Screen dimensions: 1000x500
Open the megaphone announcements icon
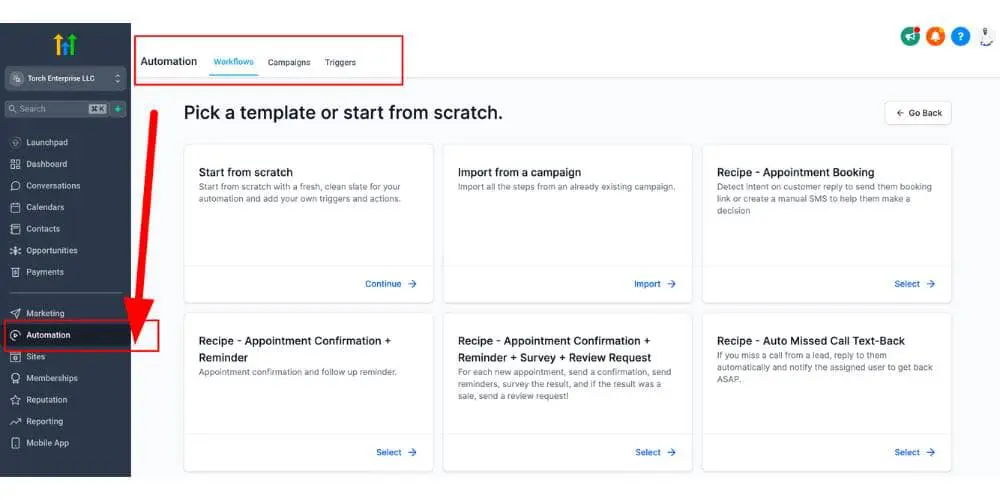pyautogui.click(x=910, y=37)
